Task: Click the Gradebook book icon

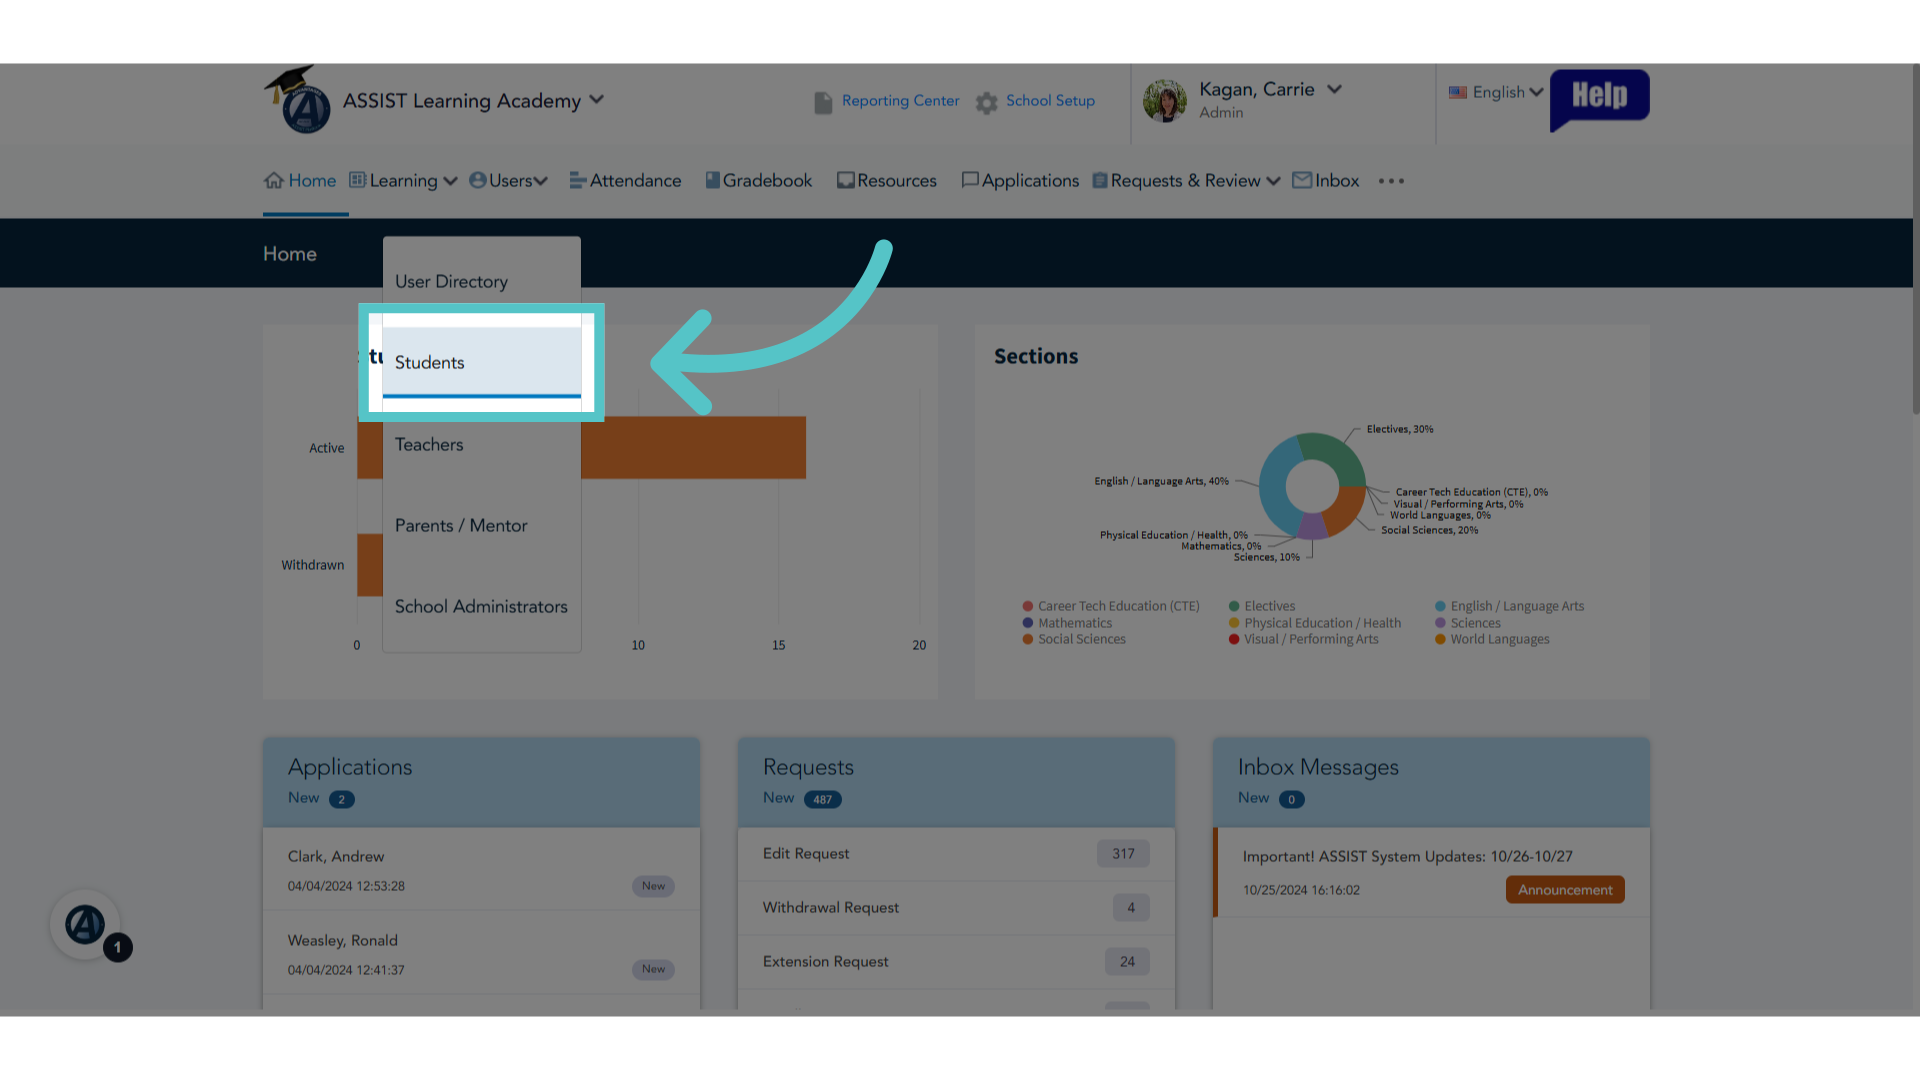Action: [x=713, y=180]
